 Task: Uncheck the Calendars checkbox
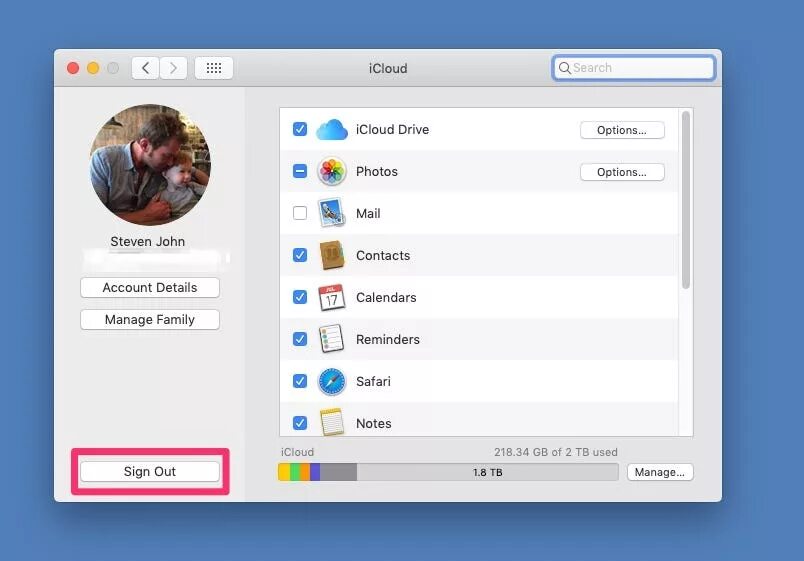point(300,297)
